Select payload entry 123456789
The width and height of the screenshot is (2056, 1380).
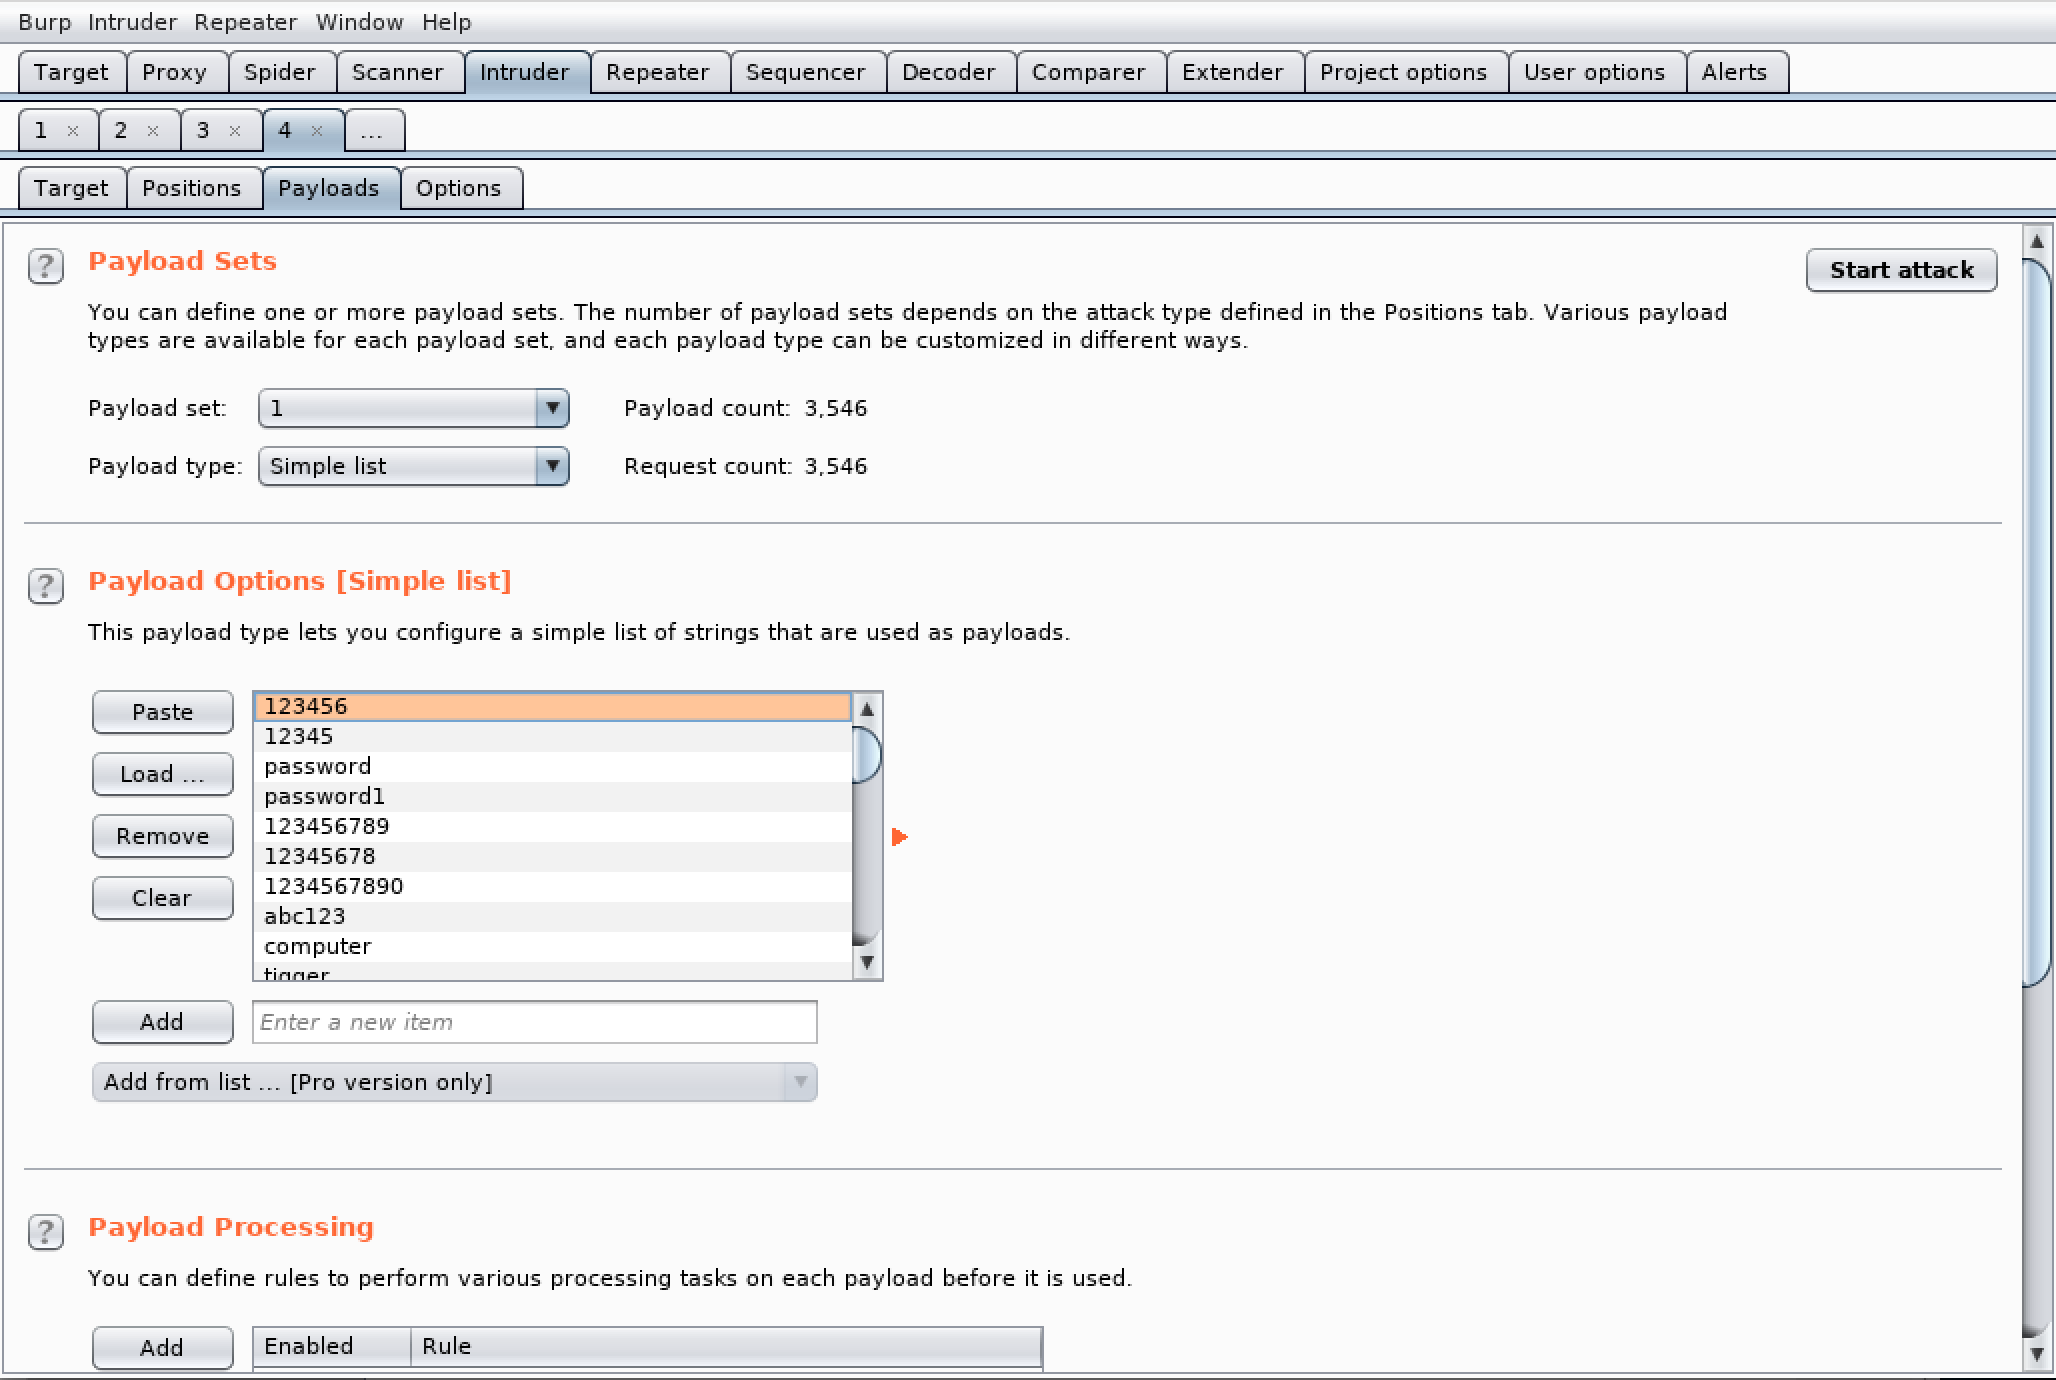click(553, 827)
